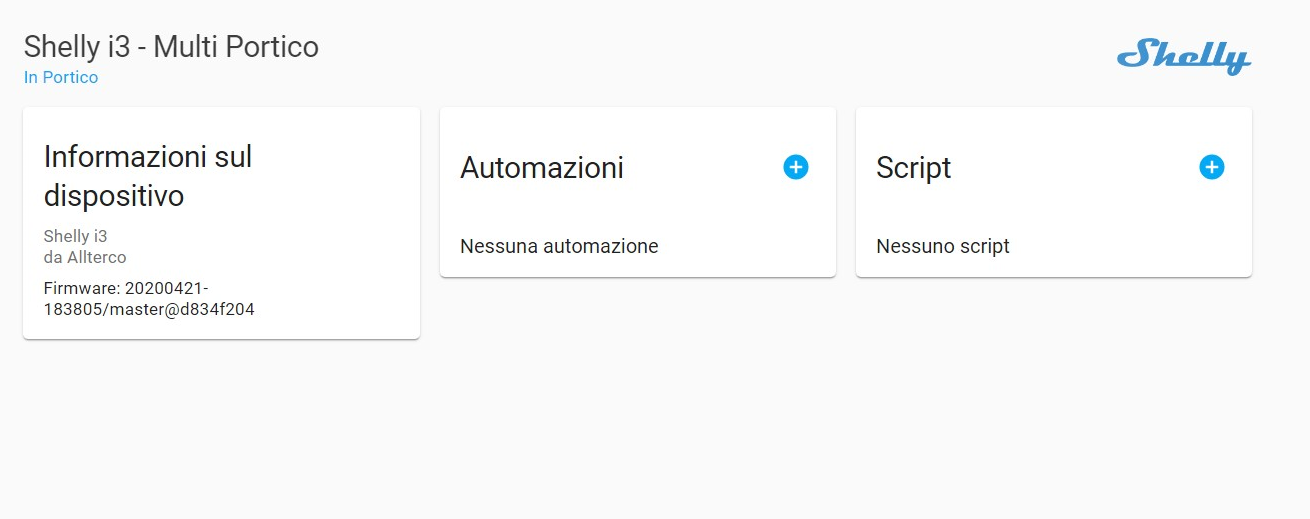Click the Automazioni card heading

coord(542,168)
